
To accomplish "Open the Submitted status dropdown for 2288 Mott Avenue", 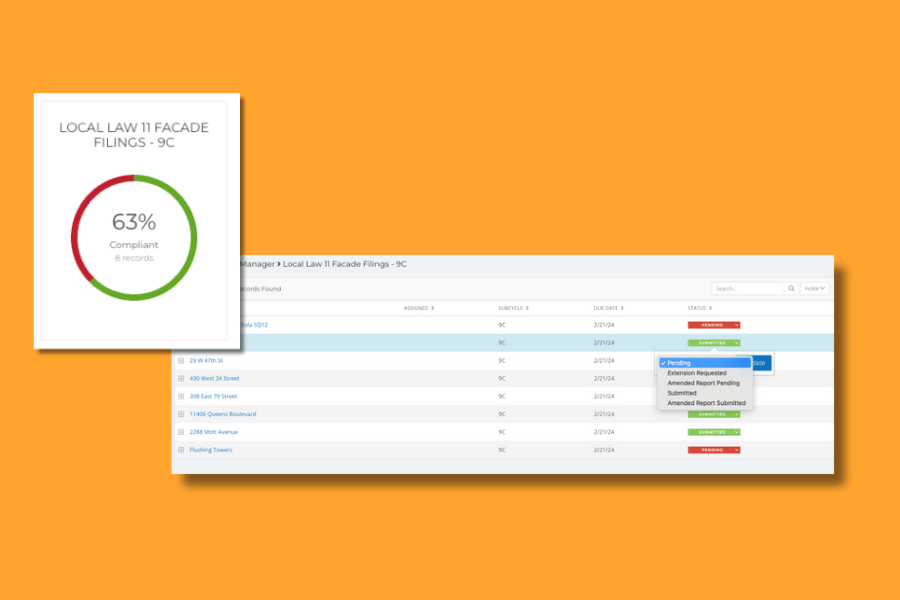I will click(714, 432).
